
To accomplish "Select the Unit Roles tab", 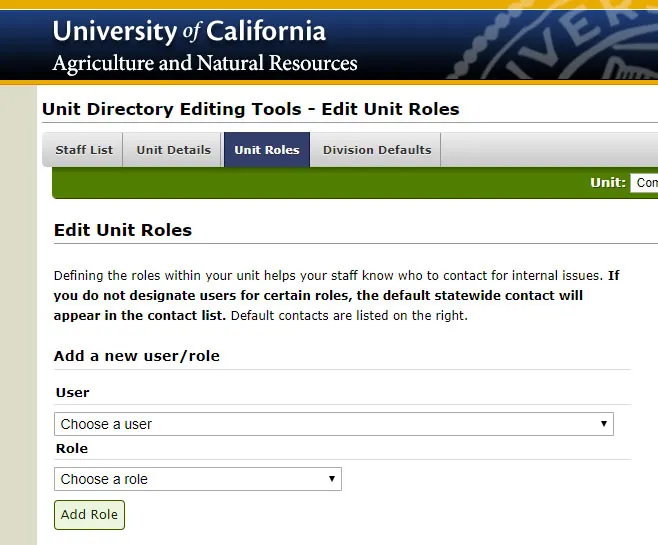I will pyautogui.click(x=266, y=150).
